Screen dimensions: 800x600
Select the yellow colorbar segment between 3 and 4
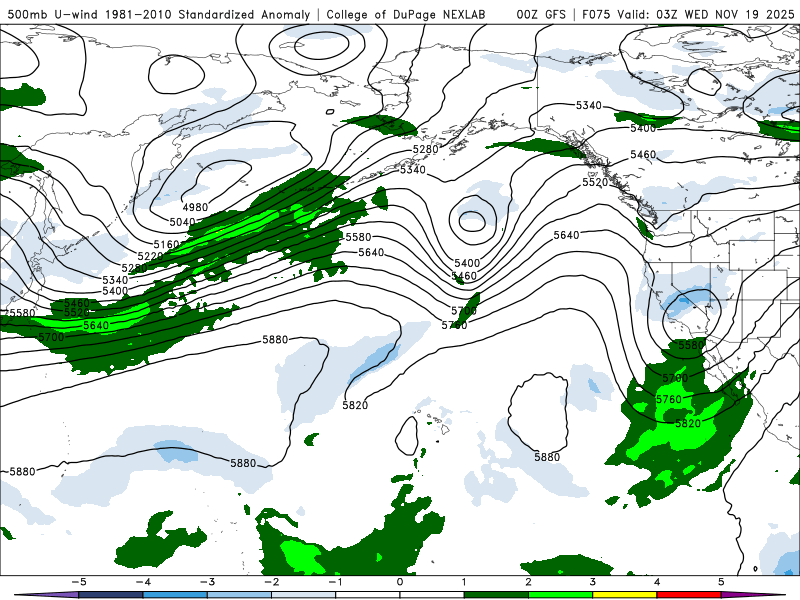point(625,595)
